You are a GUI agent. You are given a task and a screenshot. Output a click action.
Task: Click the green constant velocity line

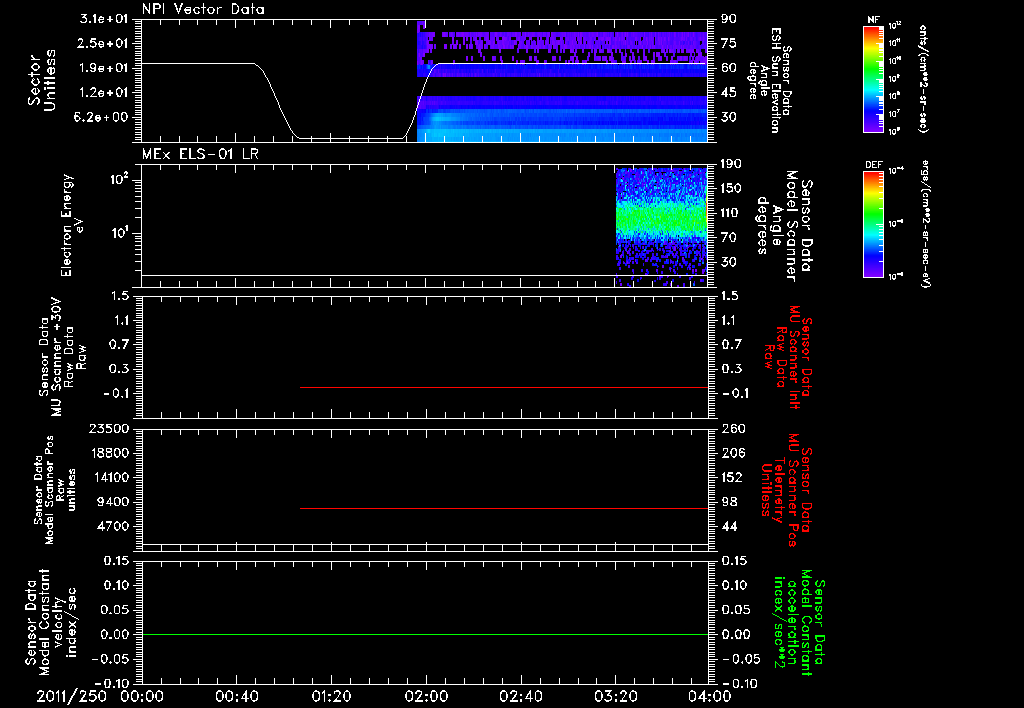[x=424, y=634]
